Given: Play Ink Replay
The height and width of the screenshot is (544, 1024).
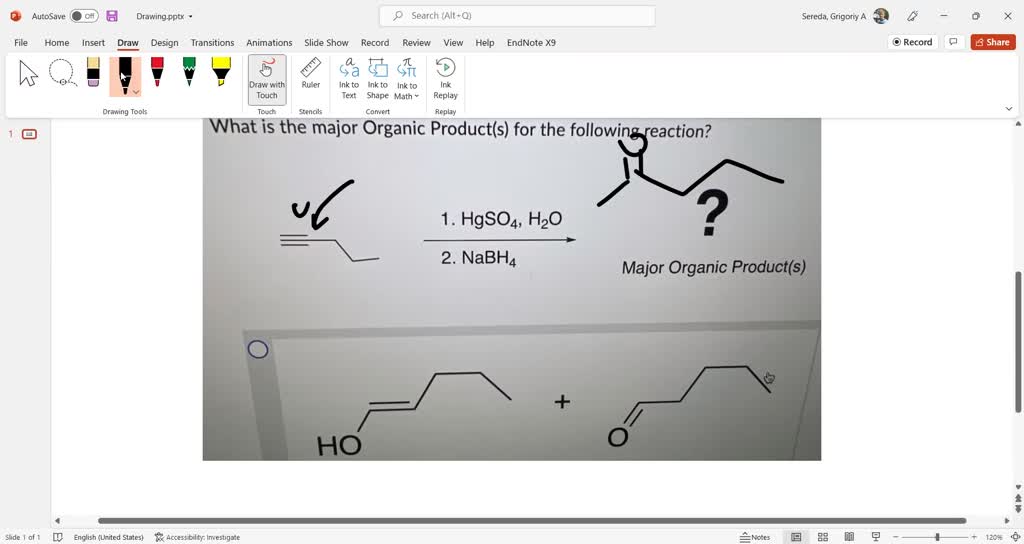Looking at the screenshot, I should coord(445,78).
